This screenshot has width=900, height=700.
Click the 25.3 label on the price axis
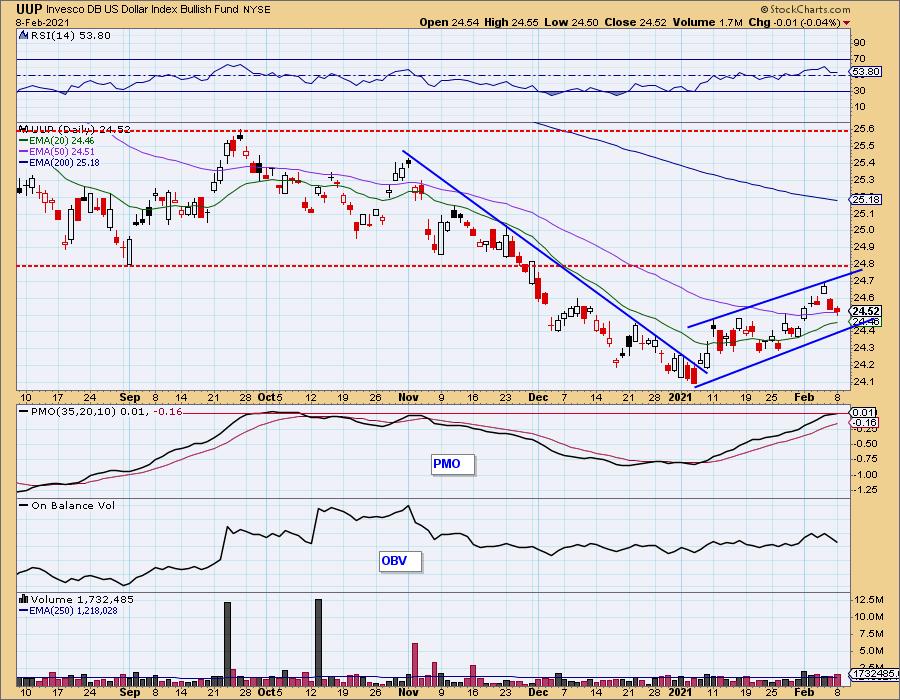pos(863,180)
